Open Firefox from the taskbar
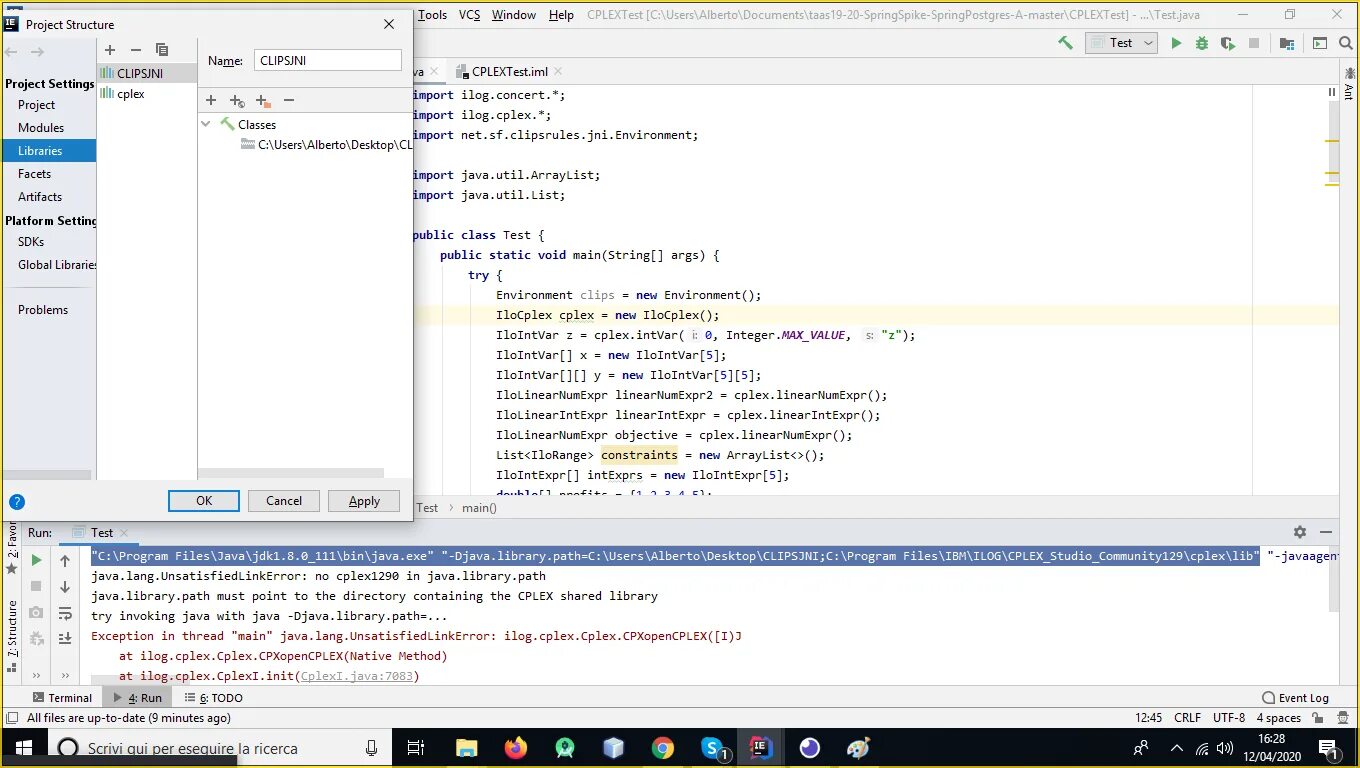Image resolution: width=1360 pixels, height=768 pixels. pyautogui.click(x=516, y=748)
